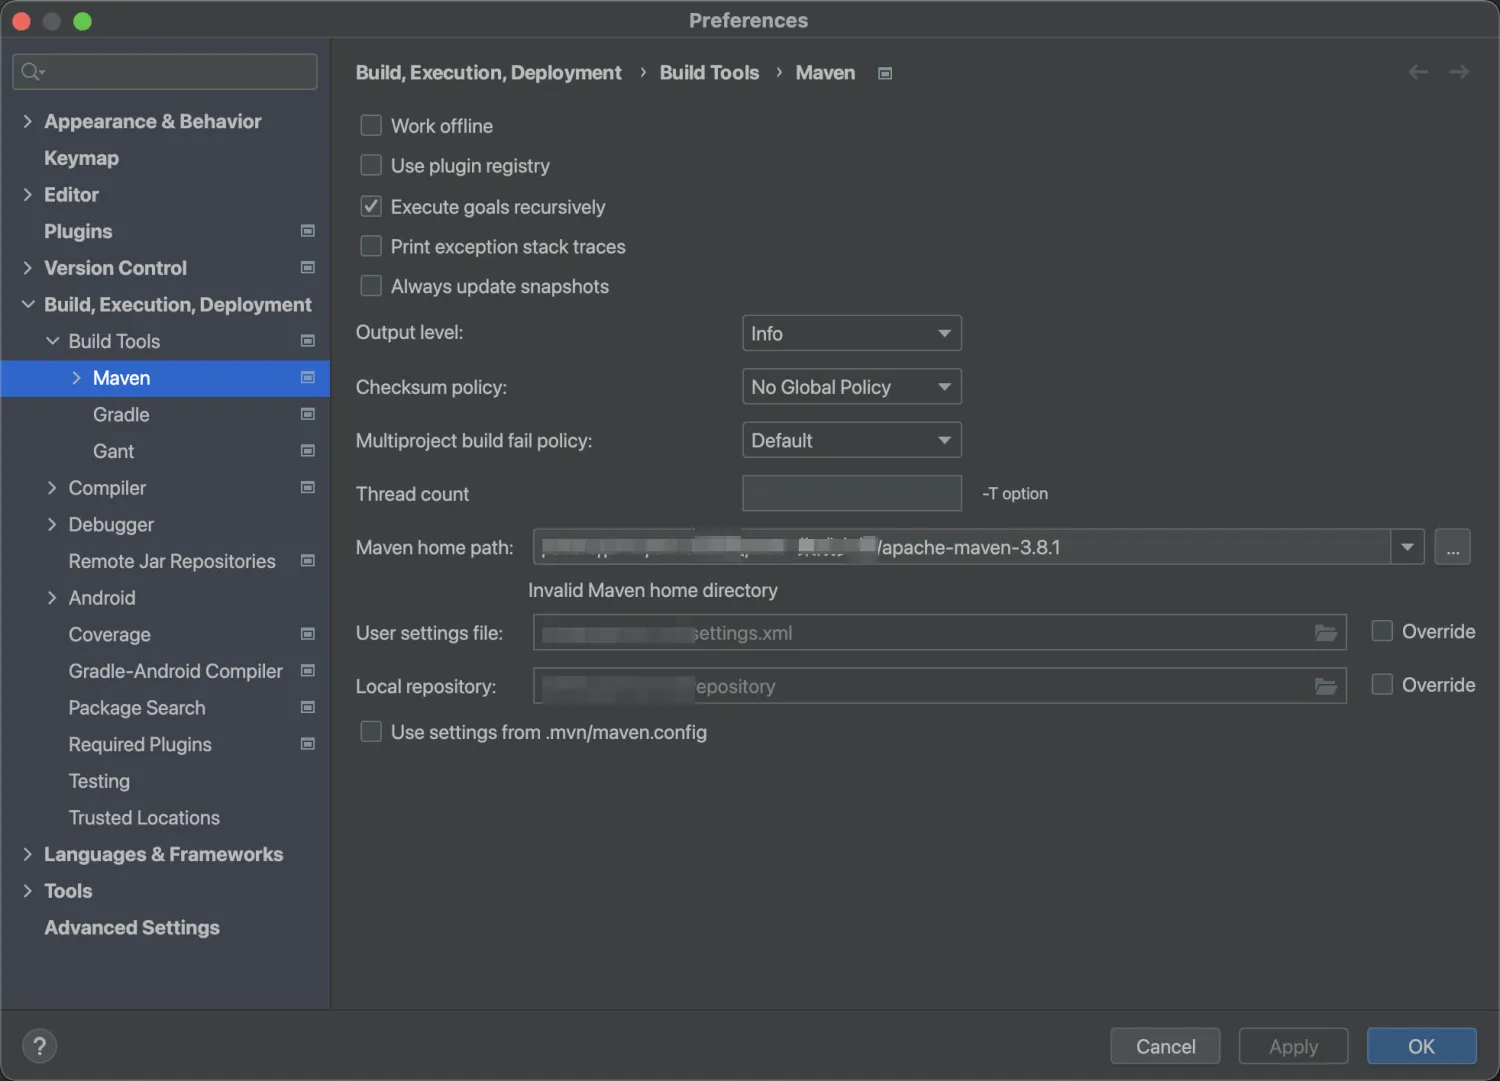The height and width of the screenshot is (1081, 1500).
Task: Open the Output level dropdown
Action: tap(851, 333)
